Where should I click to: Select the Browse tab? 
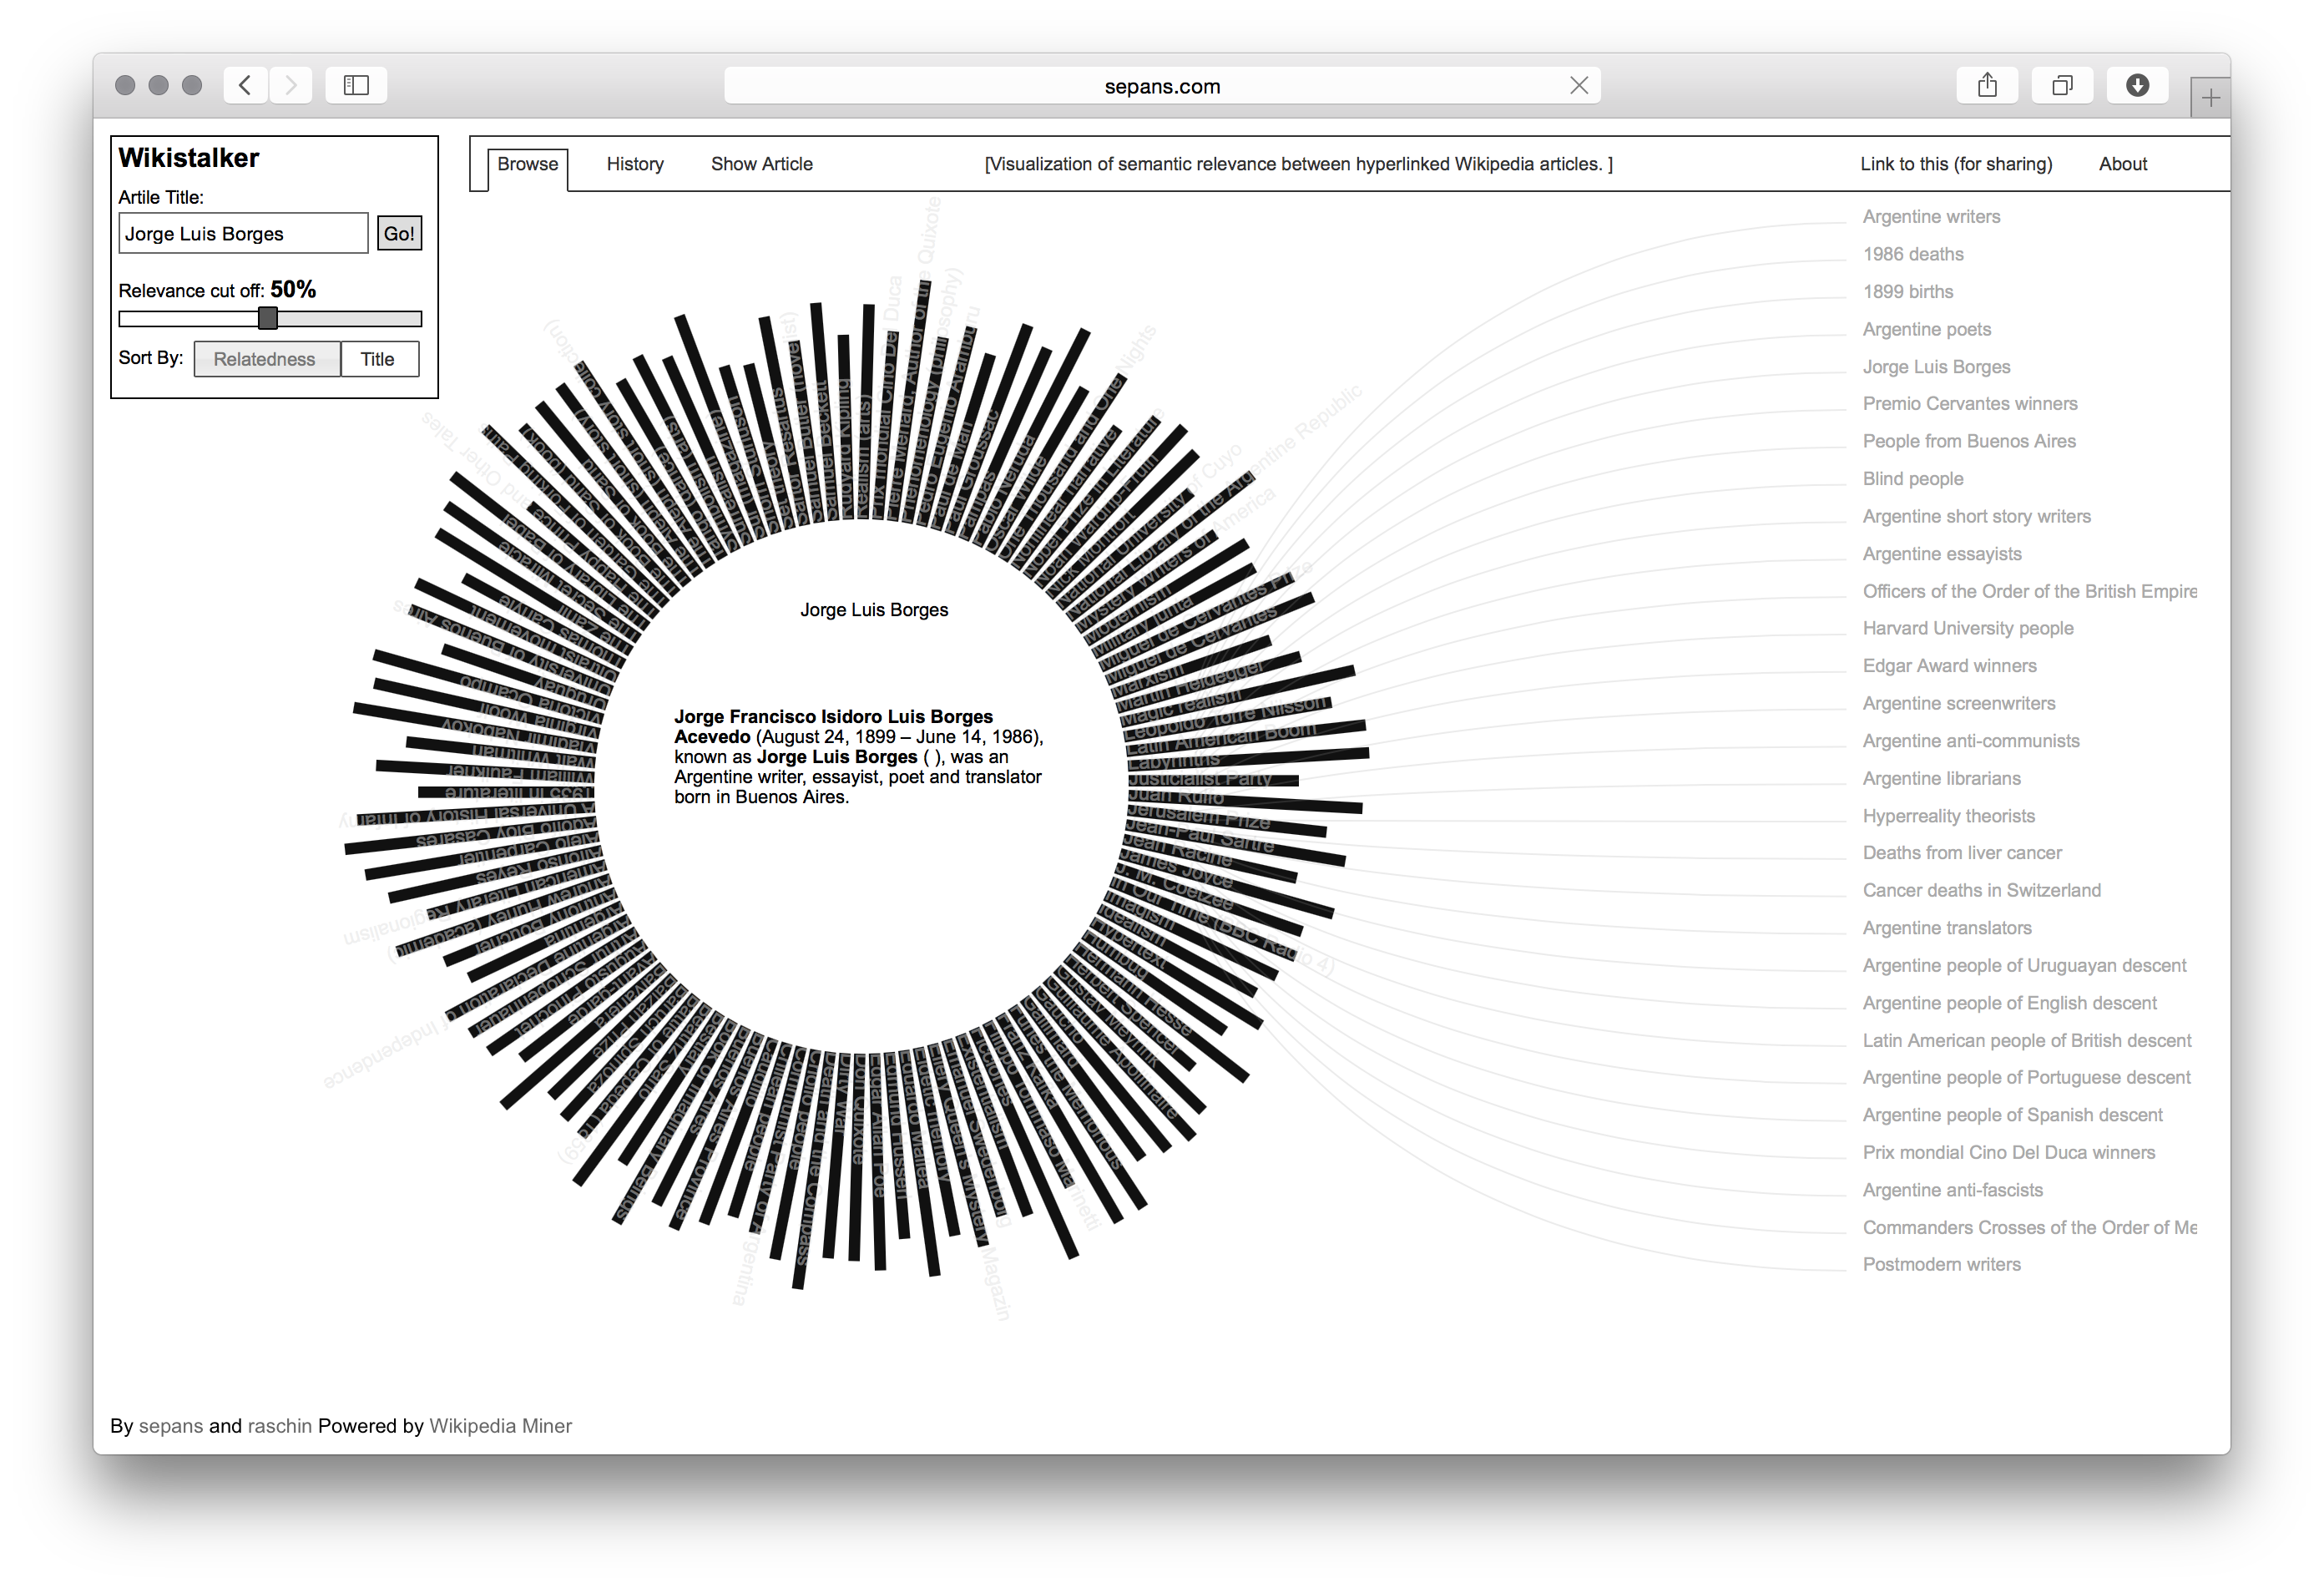(x=527, y=164)
